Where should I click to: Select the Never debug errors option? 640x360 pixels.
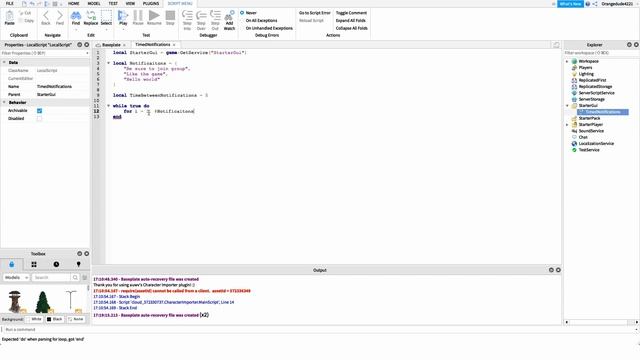tap(248, 13)
